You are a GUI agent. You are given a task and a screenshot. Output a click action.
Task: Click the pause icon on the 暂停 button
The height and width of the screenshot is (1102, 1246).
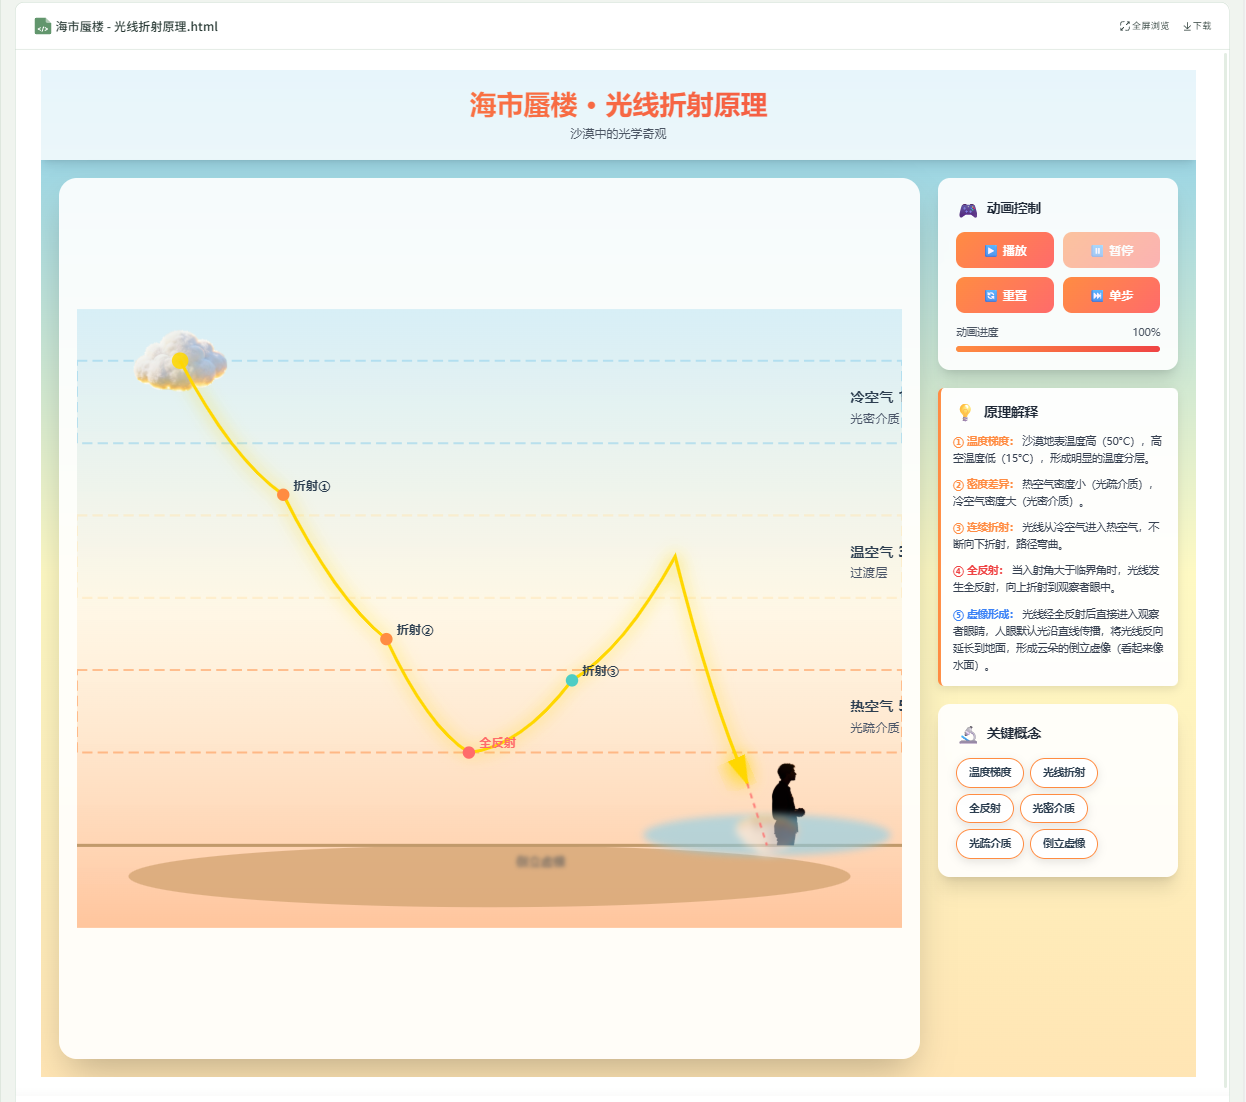(1097, 250)
